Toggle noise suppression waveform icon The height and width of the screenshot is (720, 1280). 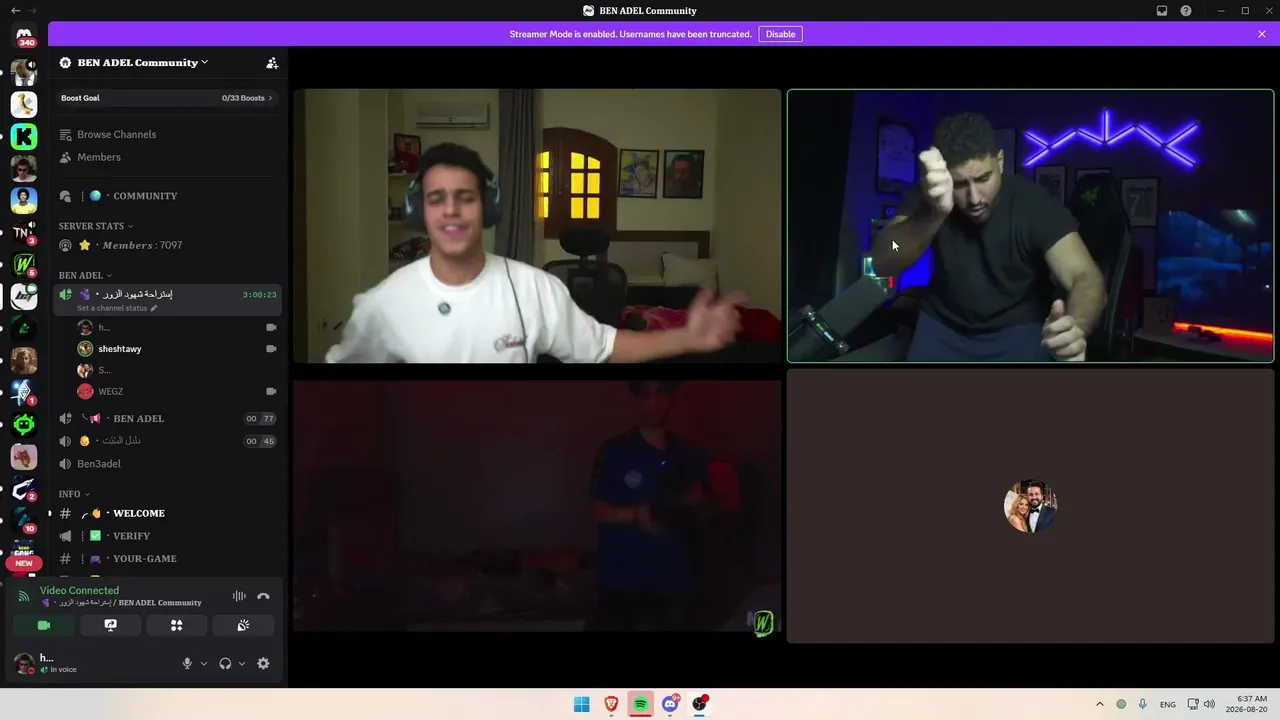pos(239,596)
